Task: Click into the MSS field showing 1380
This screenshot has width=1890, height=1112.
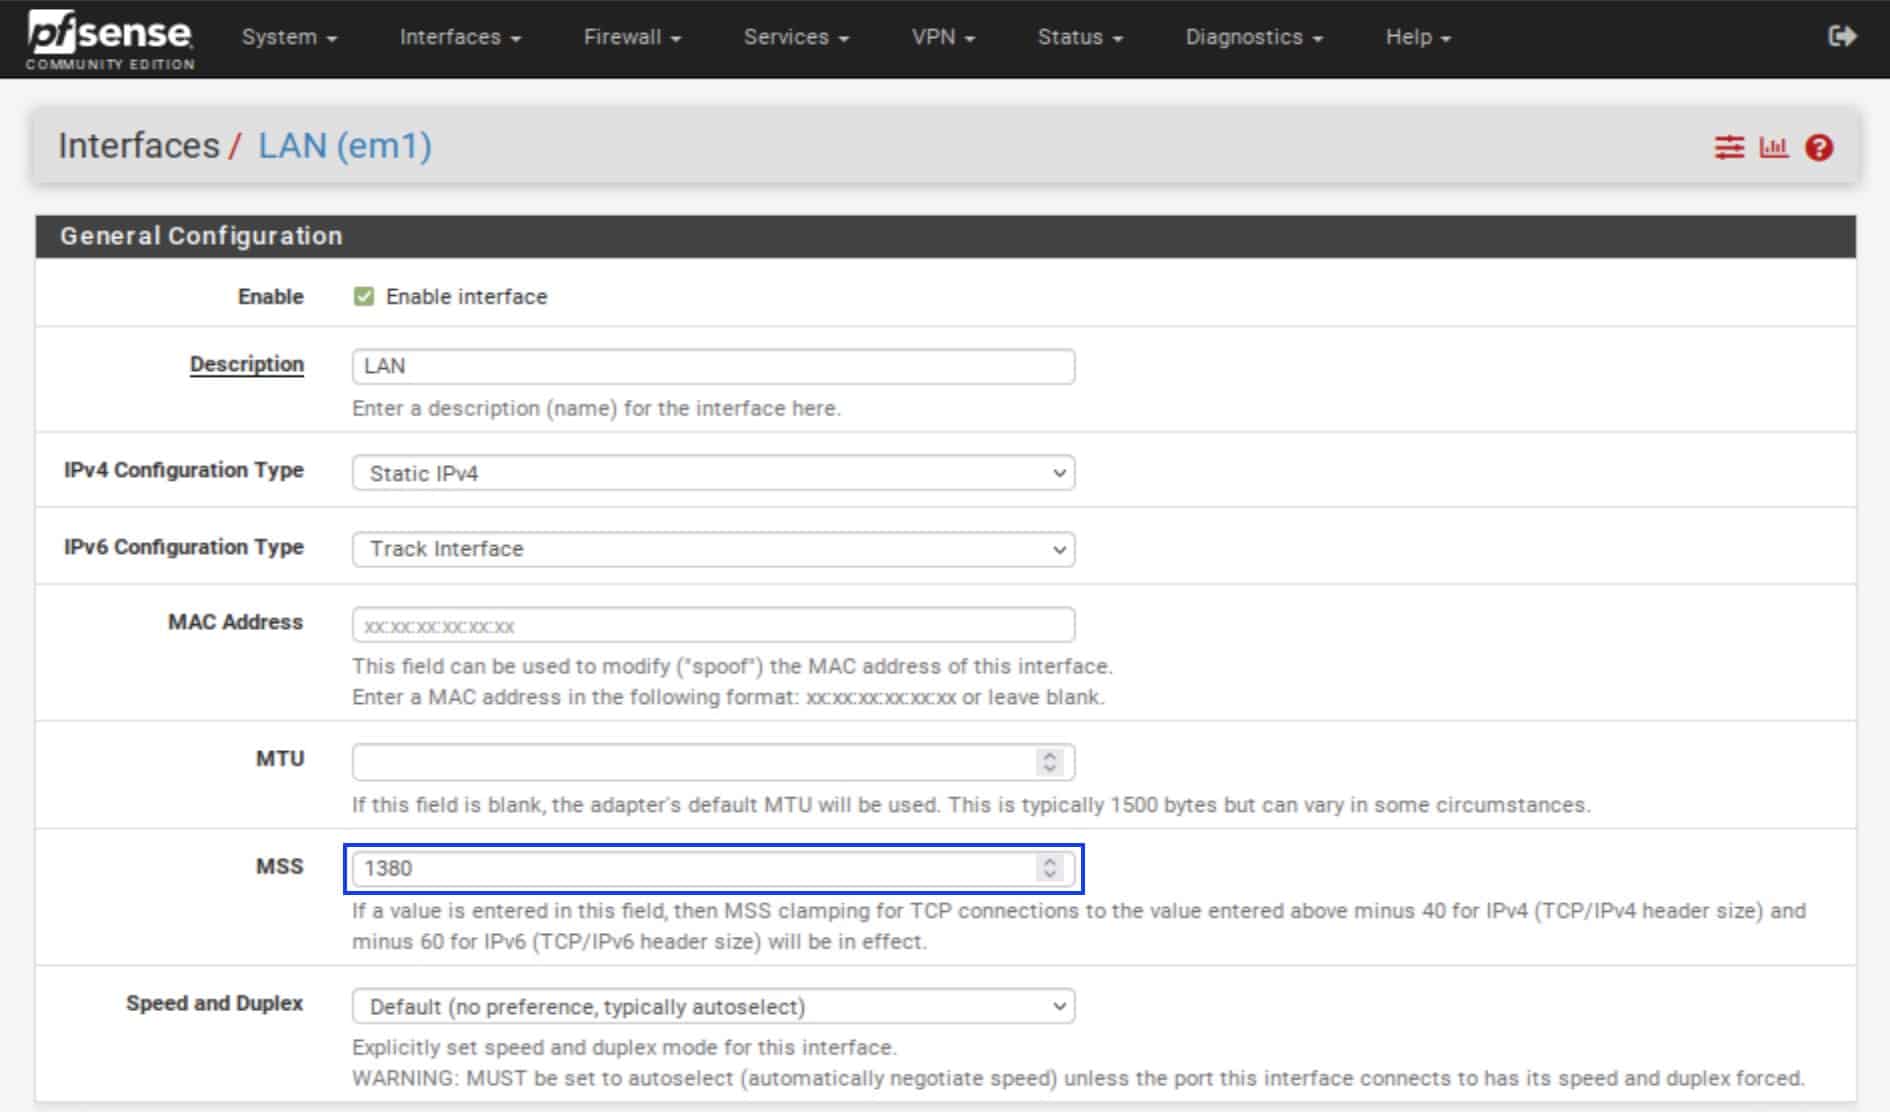Action: click(x=713, y=868)
